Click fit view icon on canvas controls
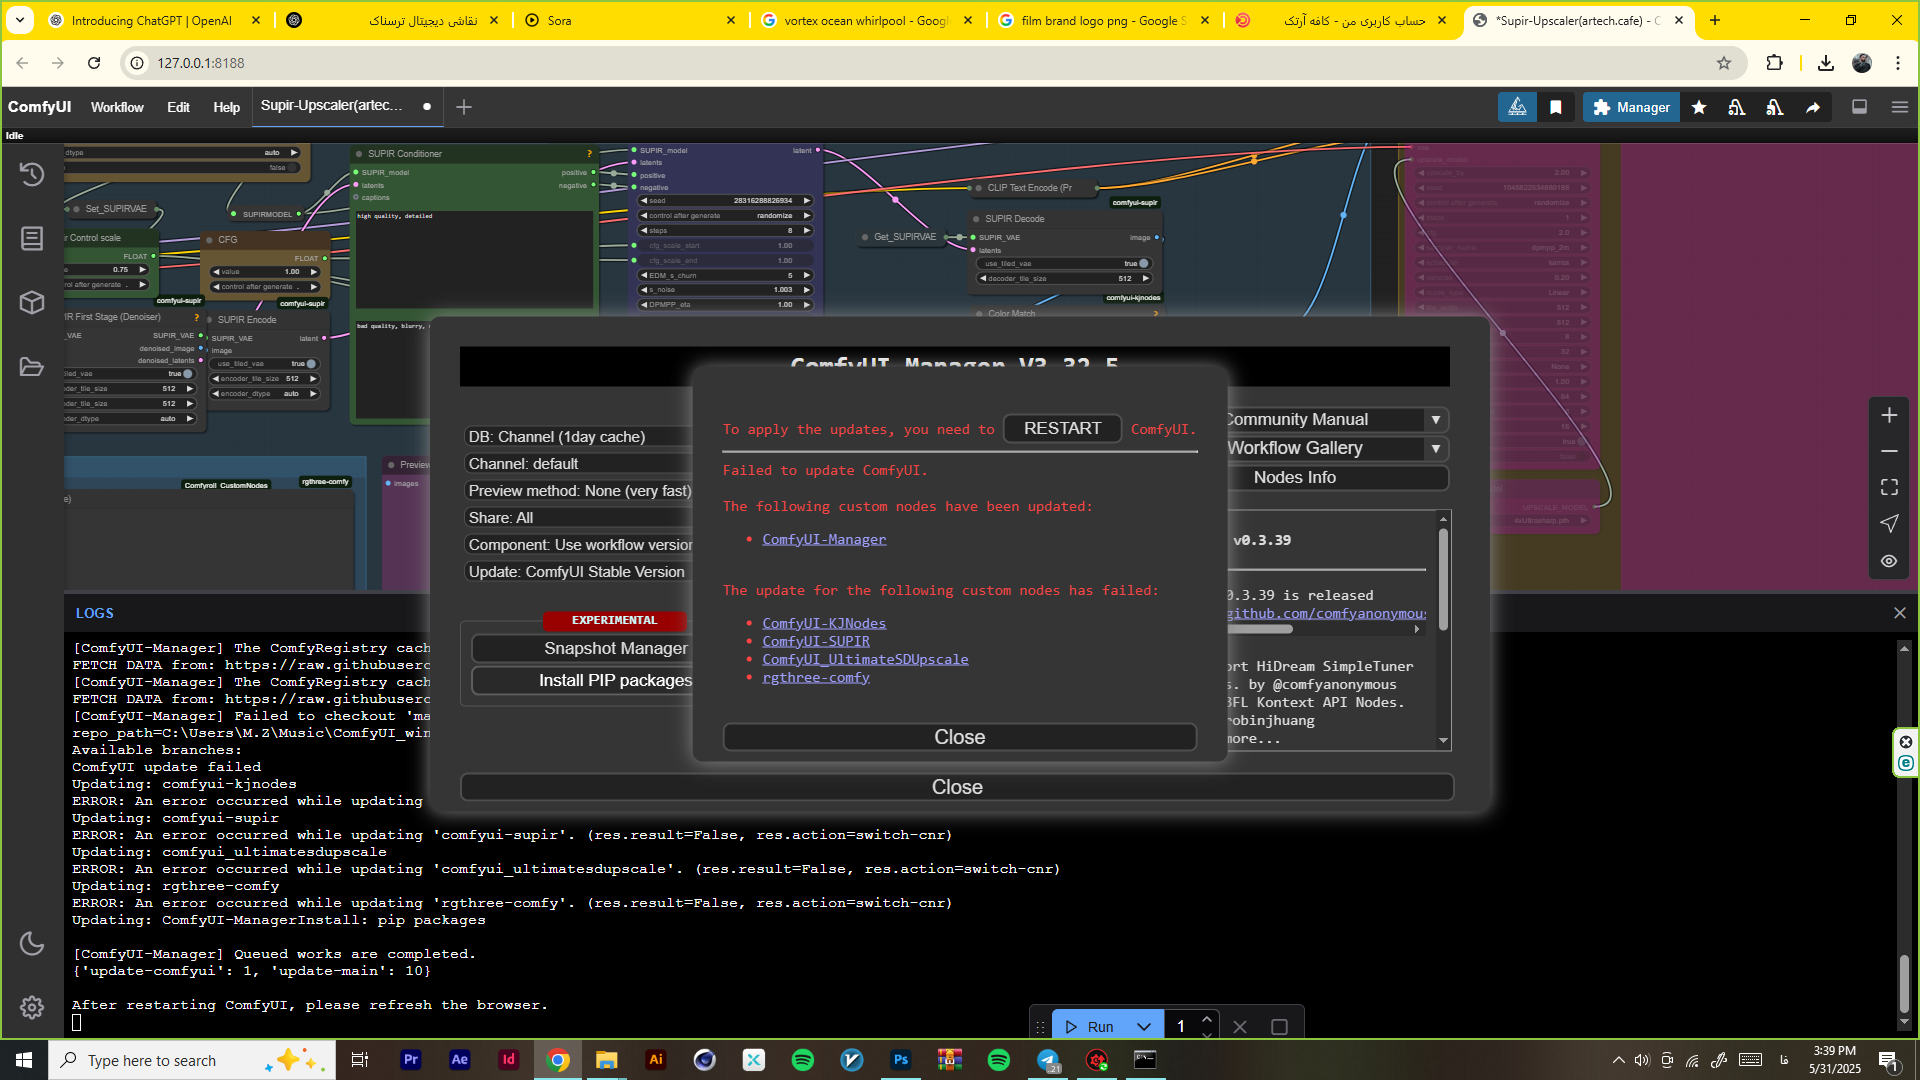Screen dimensions: 1920x1080 (1889, 487)
